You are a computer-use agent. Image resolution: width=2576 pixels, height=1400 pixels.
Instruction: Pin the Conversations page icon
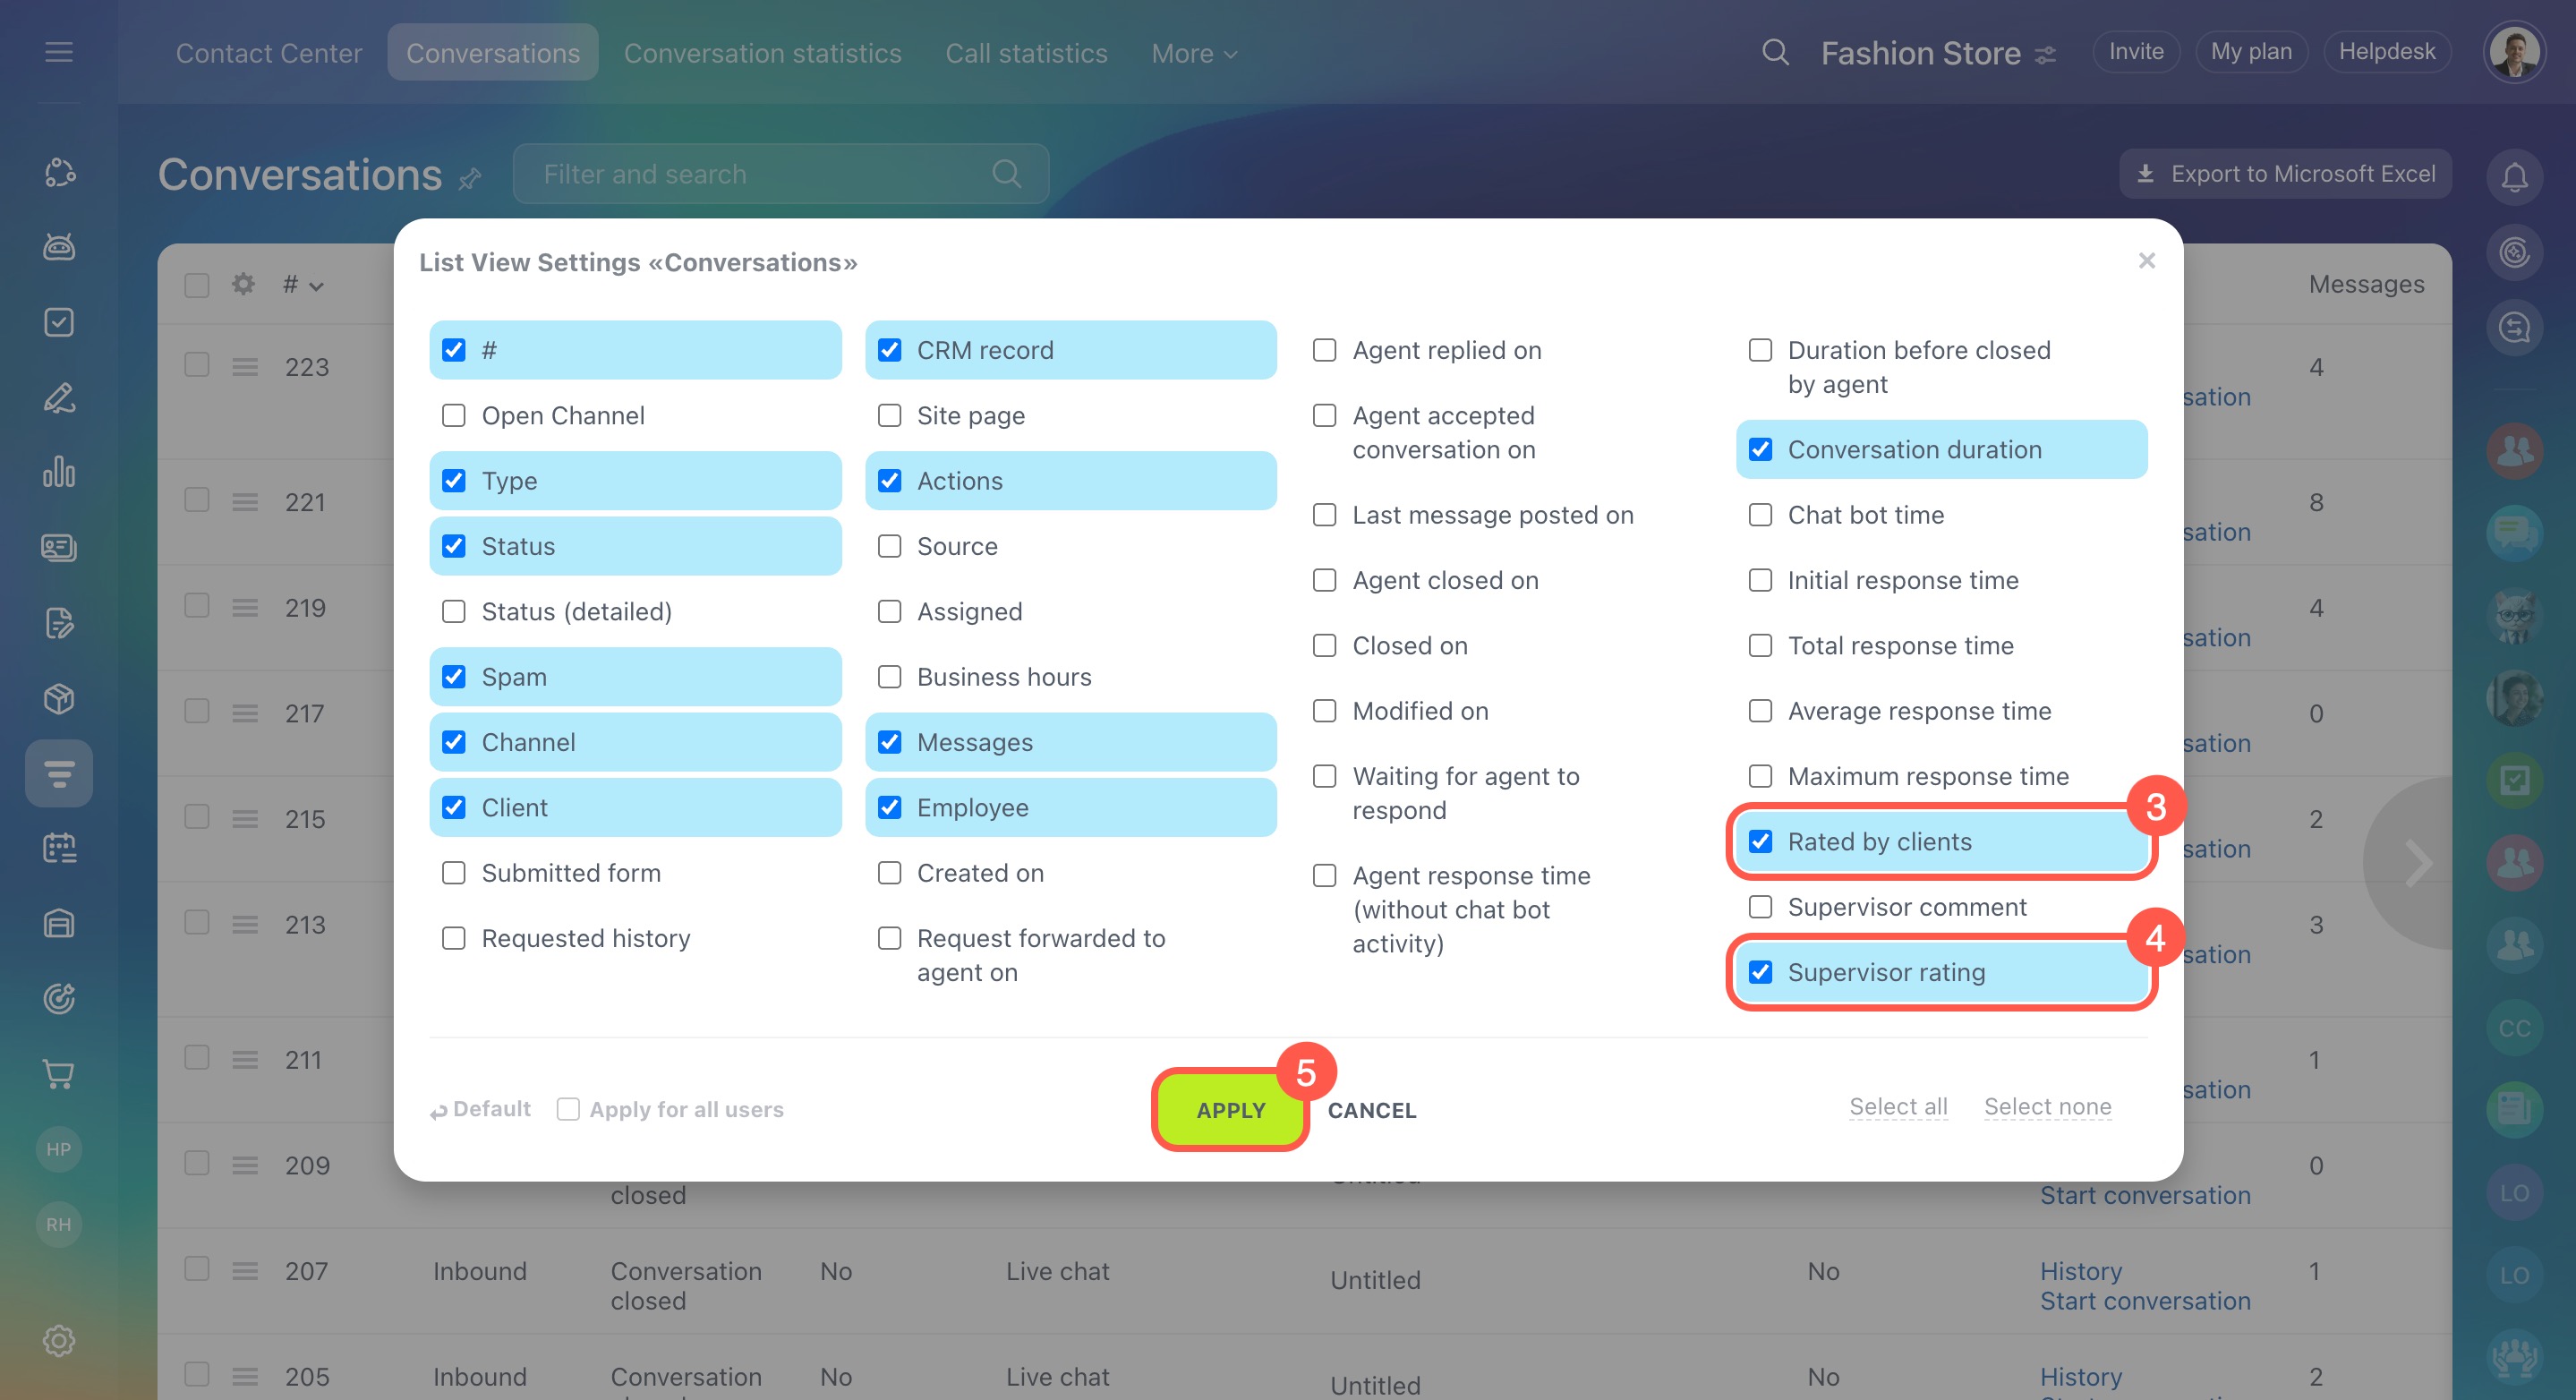470,178
